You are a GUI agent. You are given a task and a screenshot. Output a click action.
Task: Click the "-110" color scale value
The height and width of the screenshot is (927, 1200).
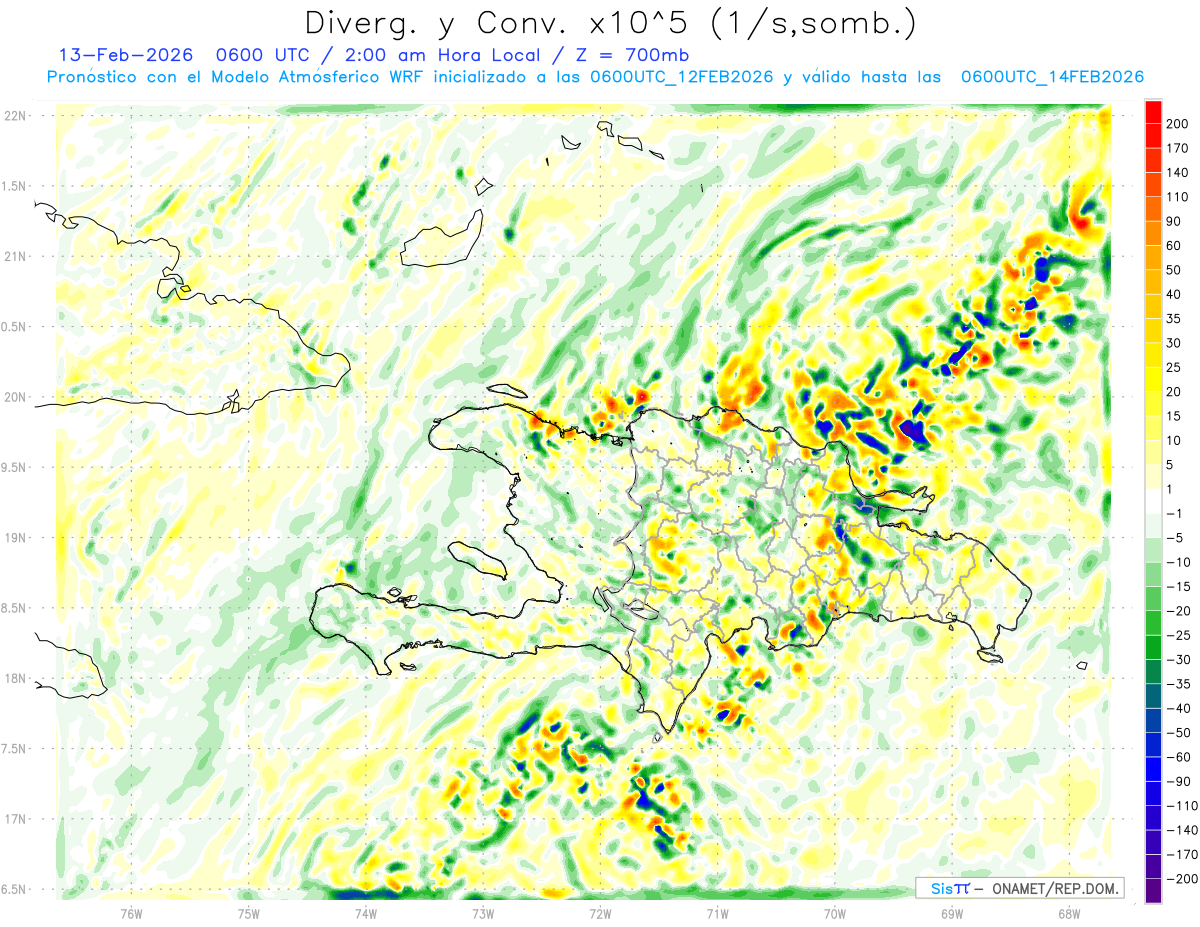pyautogui.click(x=1182, y=806)
